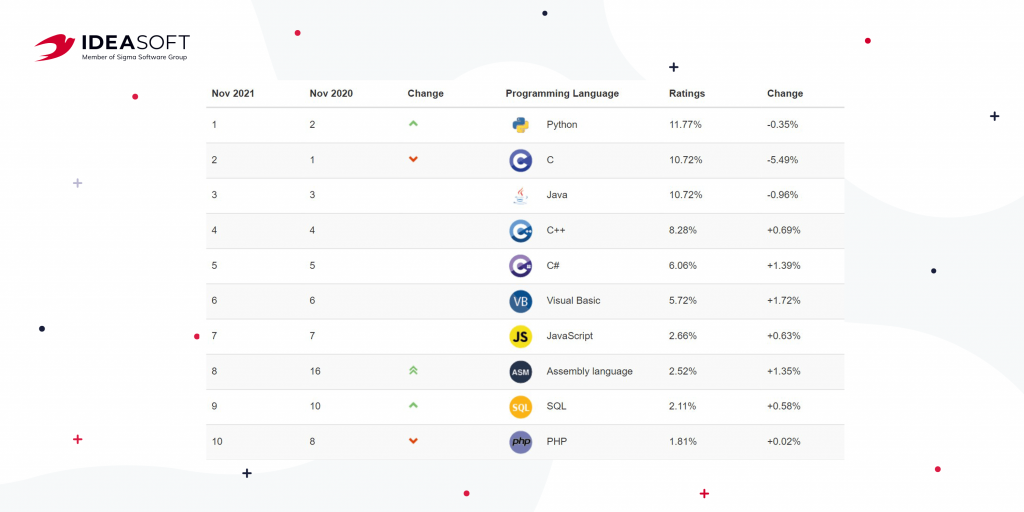1024x512 pixels.
Task: Click the -5.49% change value
Action: pyautogui.click(x=782, y=160)
